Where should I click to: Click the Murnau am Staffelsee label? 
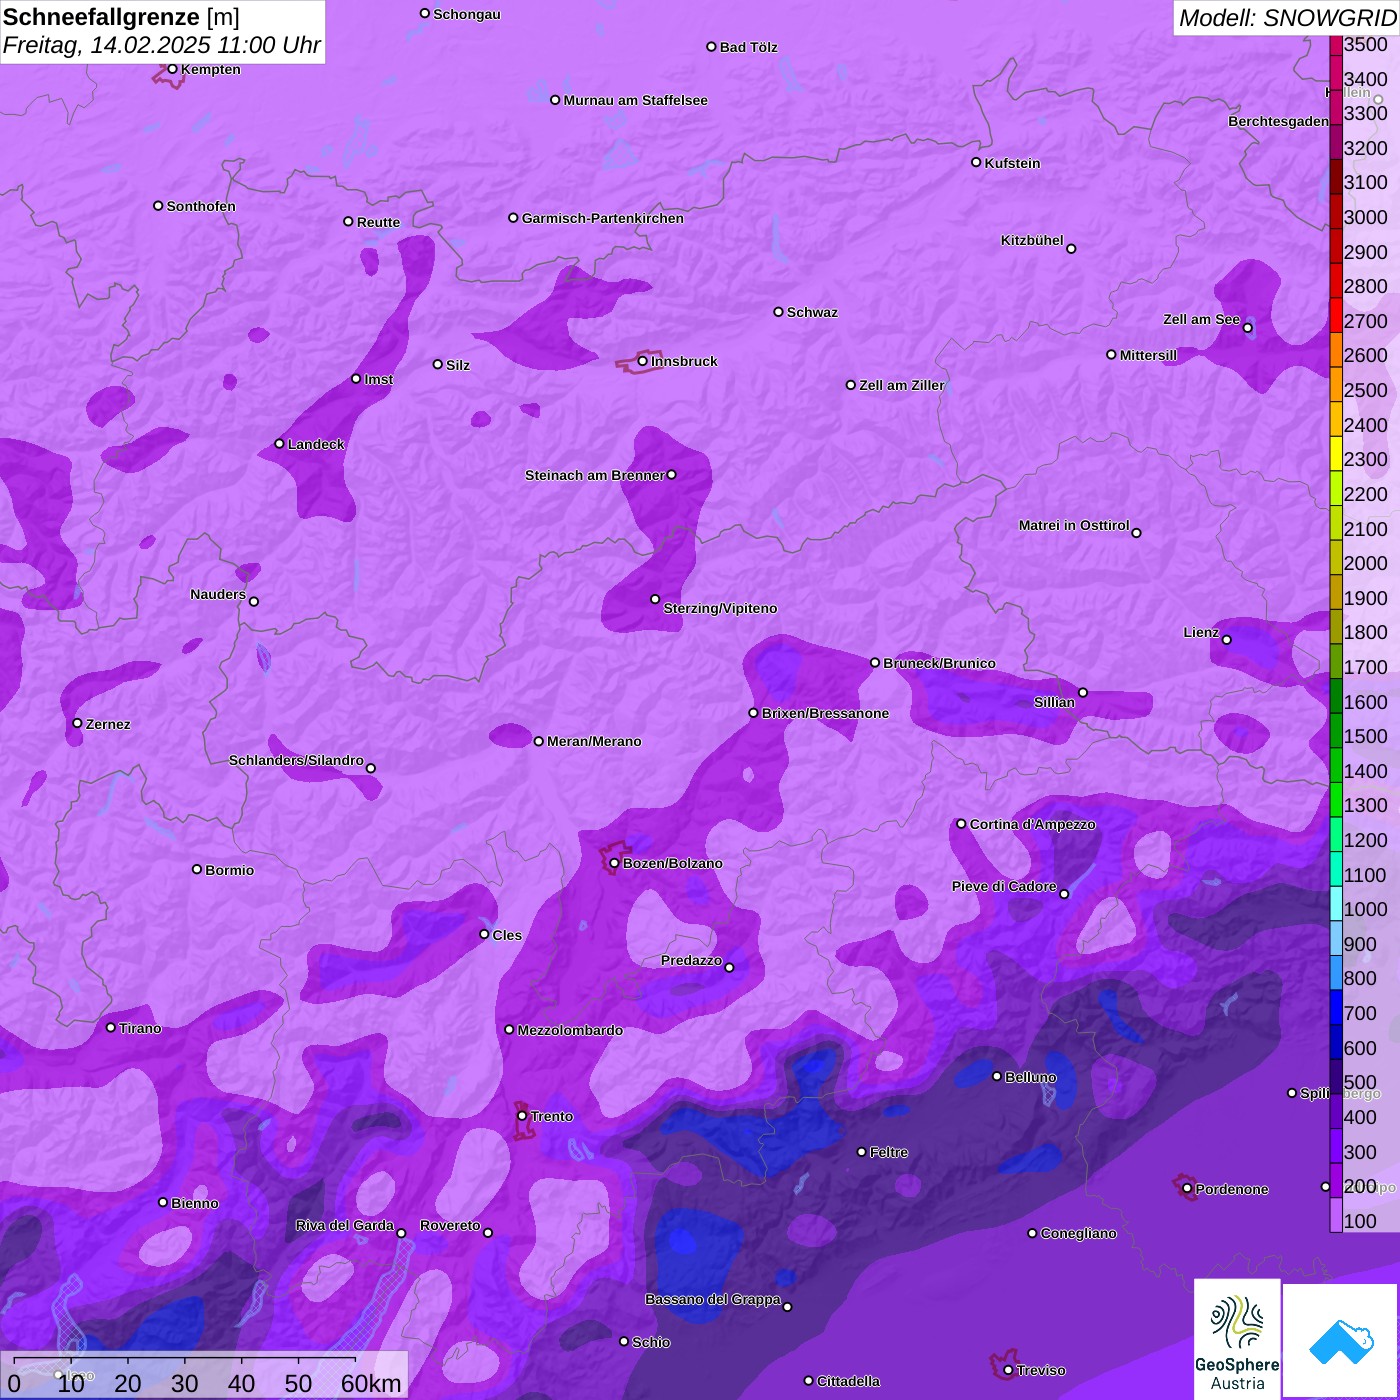636,100
